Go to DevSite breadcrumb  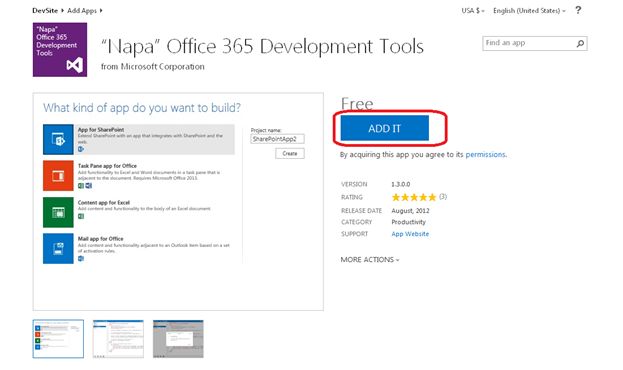click(45, 10)
